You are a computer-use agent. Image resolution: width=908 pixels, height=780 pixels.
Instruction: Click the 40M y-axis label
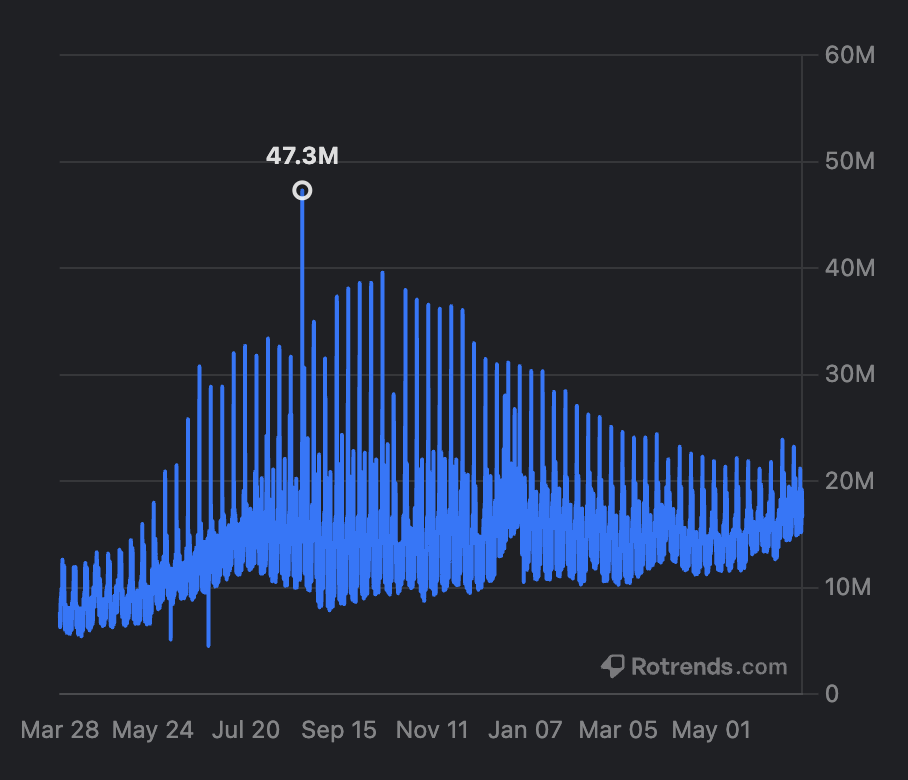point(850,268)
